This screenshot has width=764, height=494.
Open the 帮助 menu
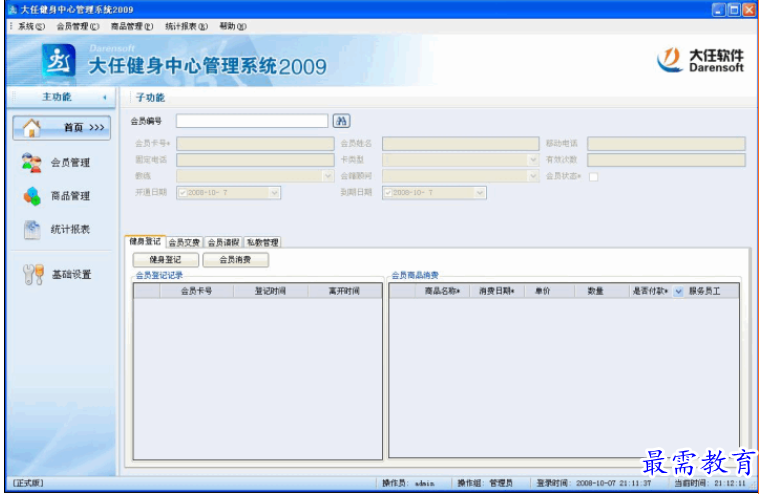pyautogui.click(x=232, y=26)
